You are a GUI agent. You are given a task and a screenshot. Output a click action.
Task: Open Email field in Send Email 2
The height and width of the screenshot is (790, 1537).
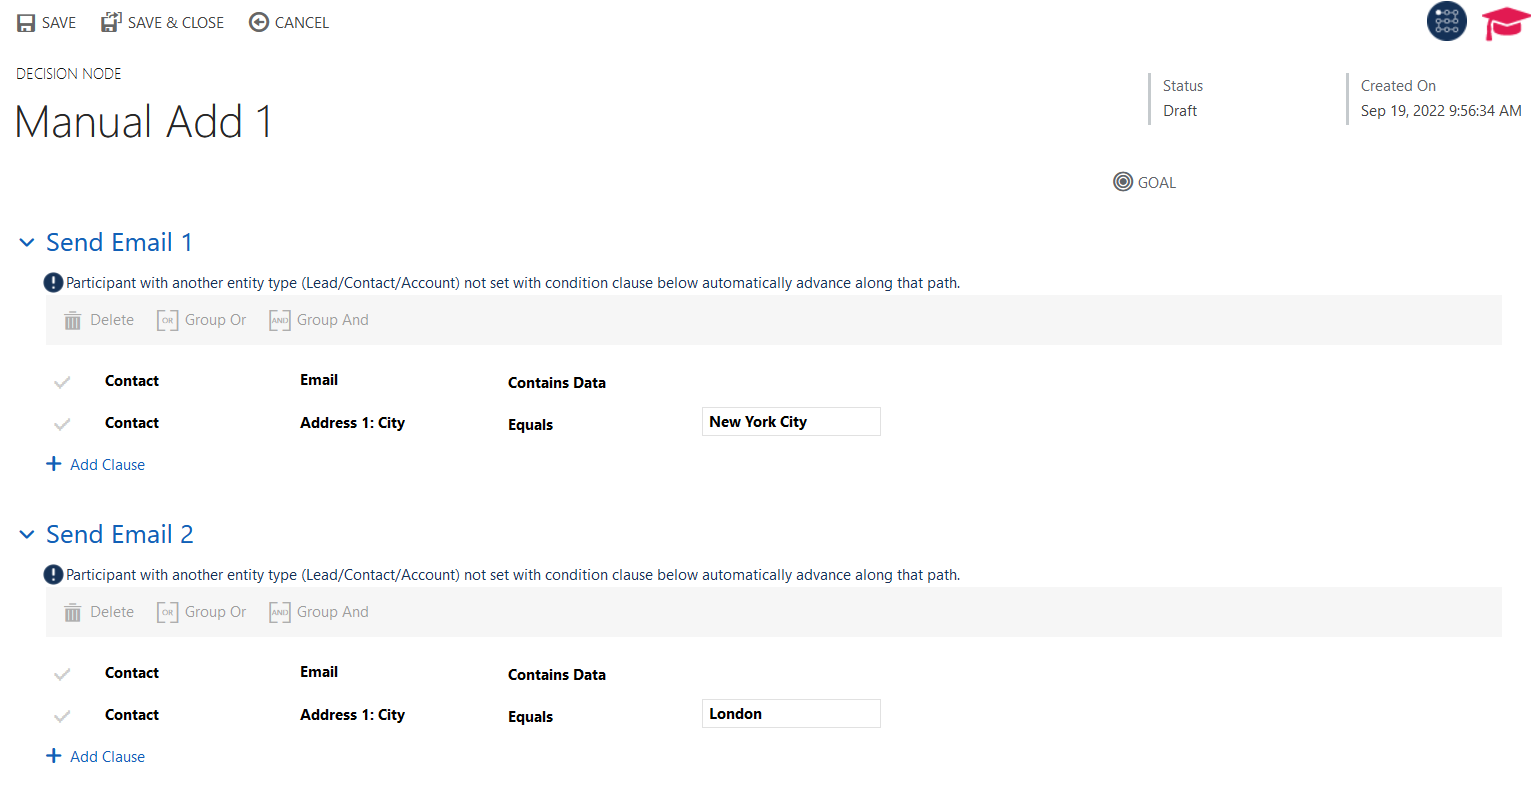[319, 672]
